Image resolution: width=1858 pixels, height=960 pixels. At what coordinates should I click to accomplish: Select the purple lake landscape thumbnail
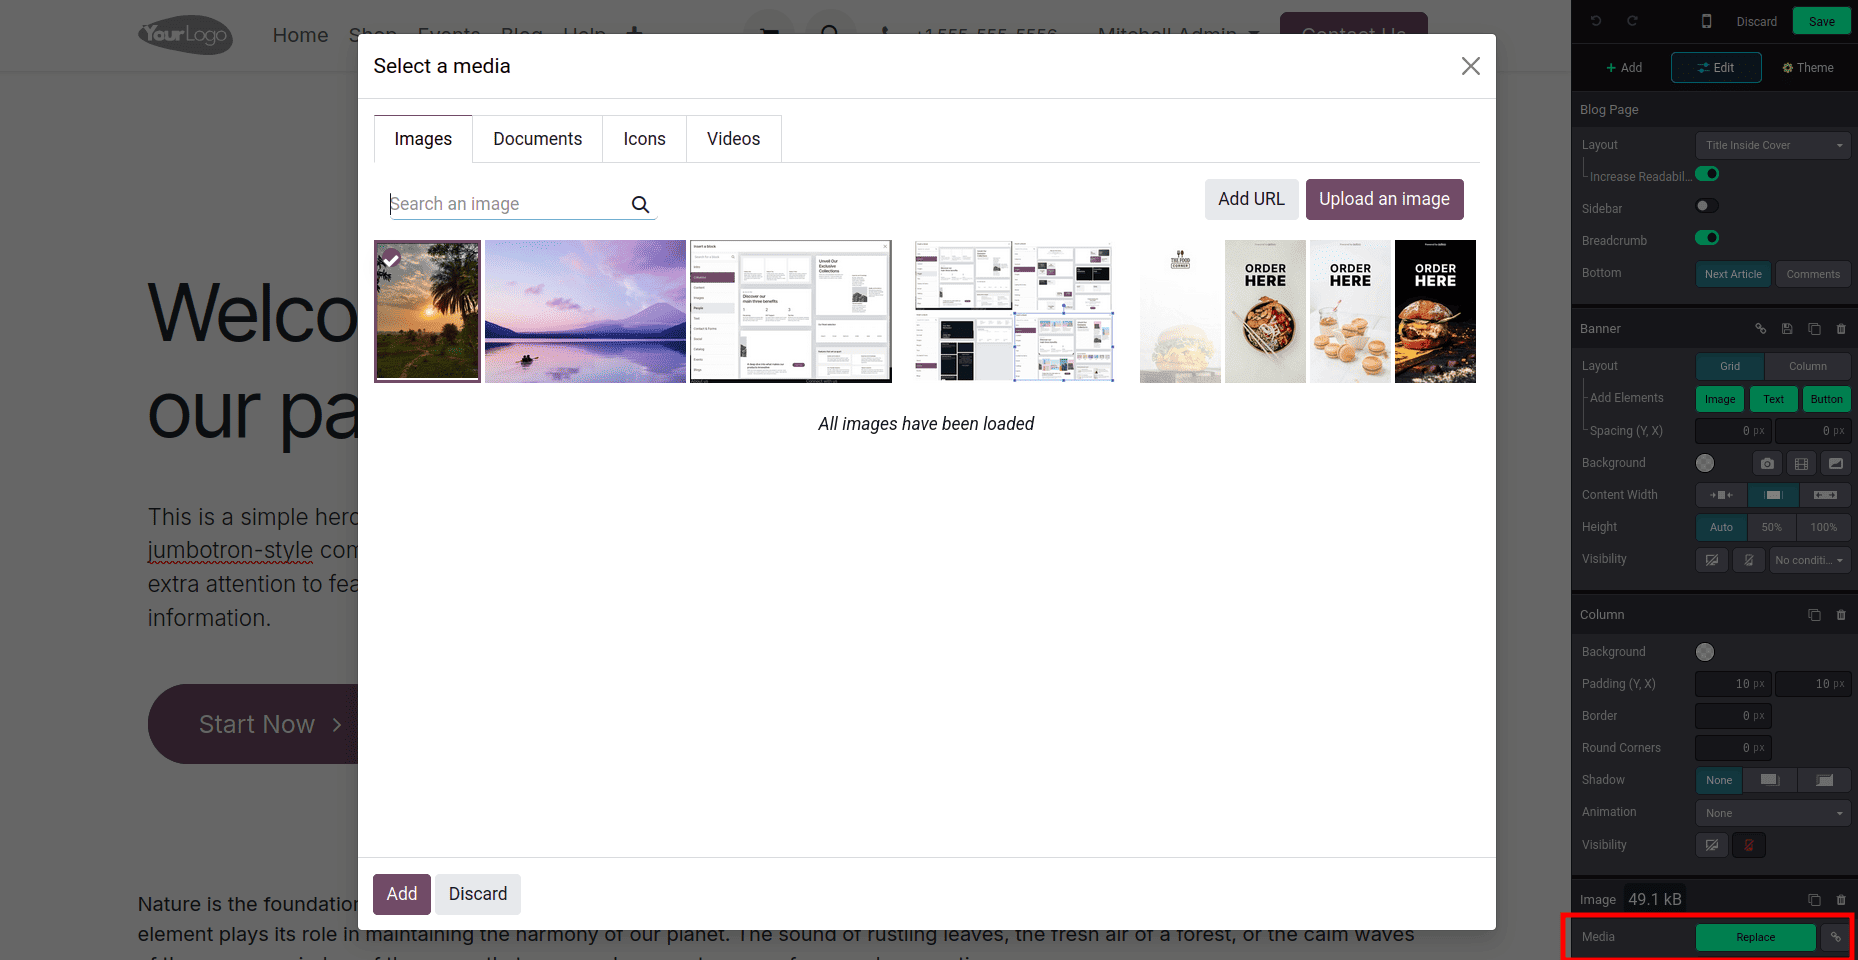click(584, 311)
